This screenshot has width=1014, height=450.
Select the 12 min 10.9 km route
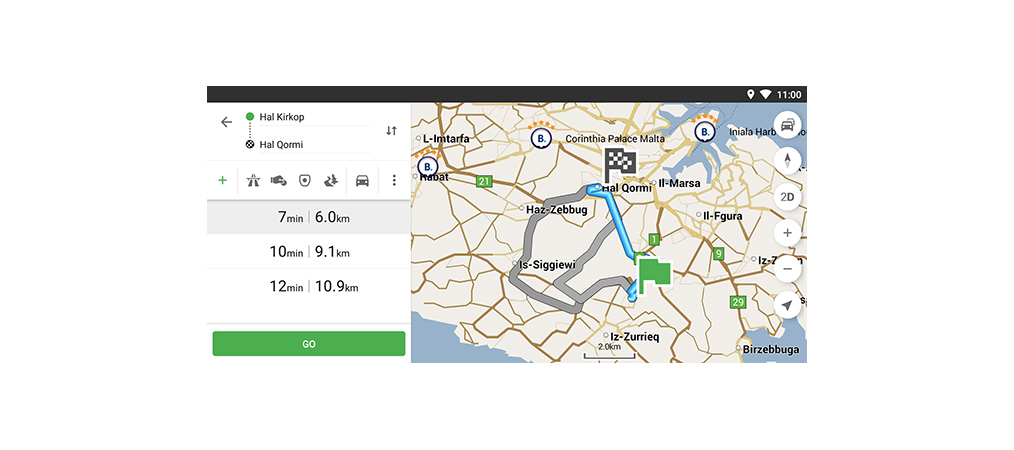[308, 286]
